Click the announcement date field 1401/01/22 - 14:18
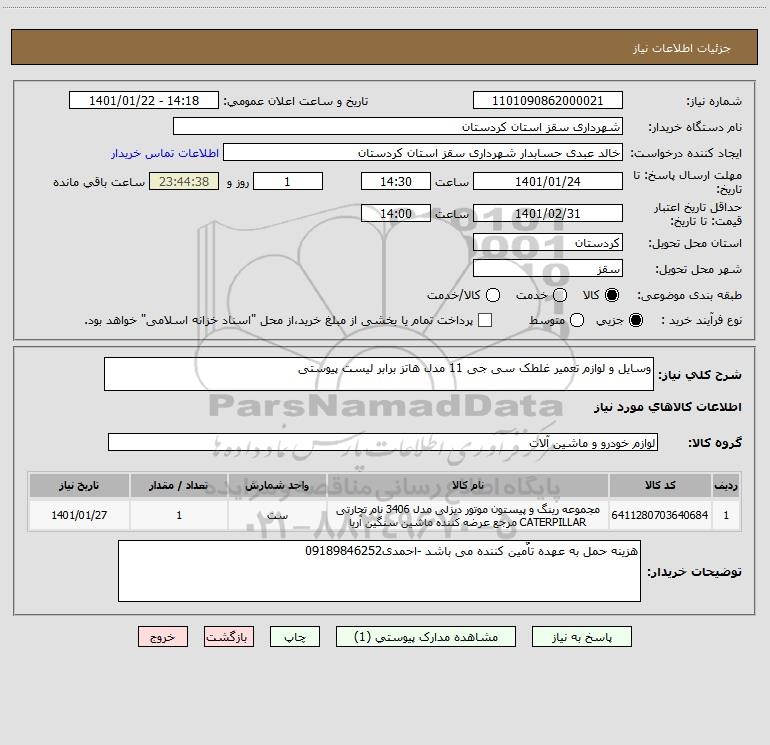The image size is (770, 745). click(144, 100)
